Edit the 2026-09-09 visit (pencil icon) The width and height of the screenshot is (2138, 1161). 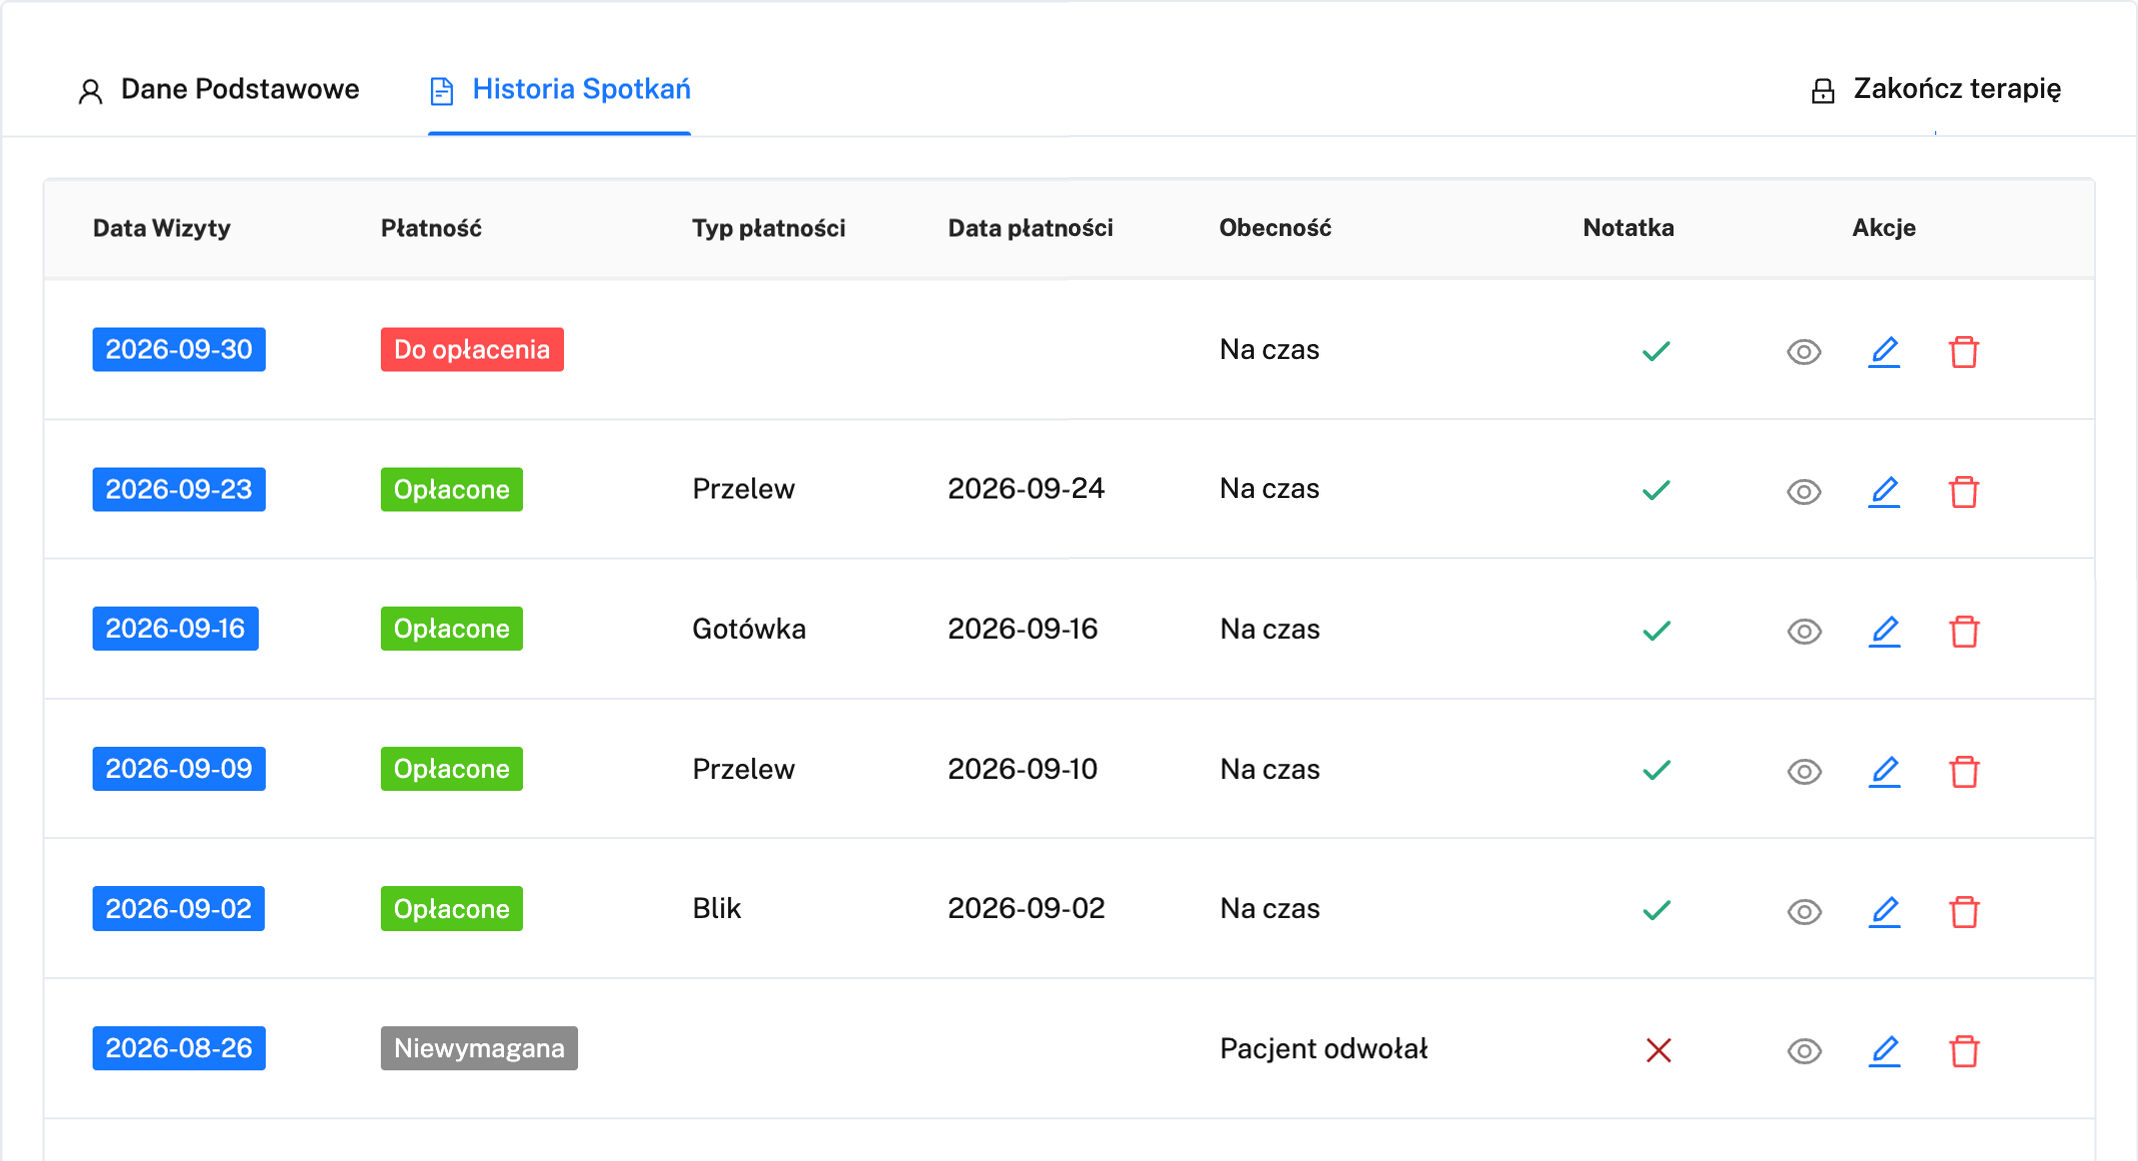pyautogui.click(x=1884, y=772)
